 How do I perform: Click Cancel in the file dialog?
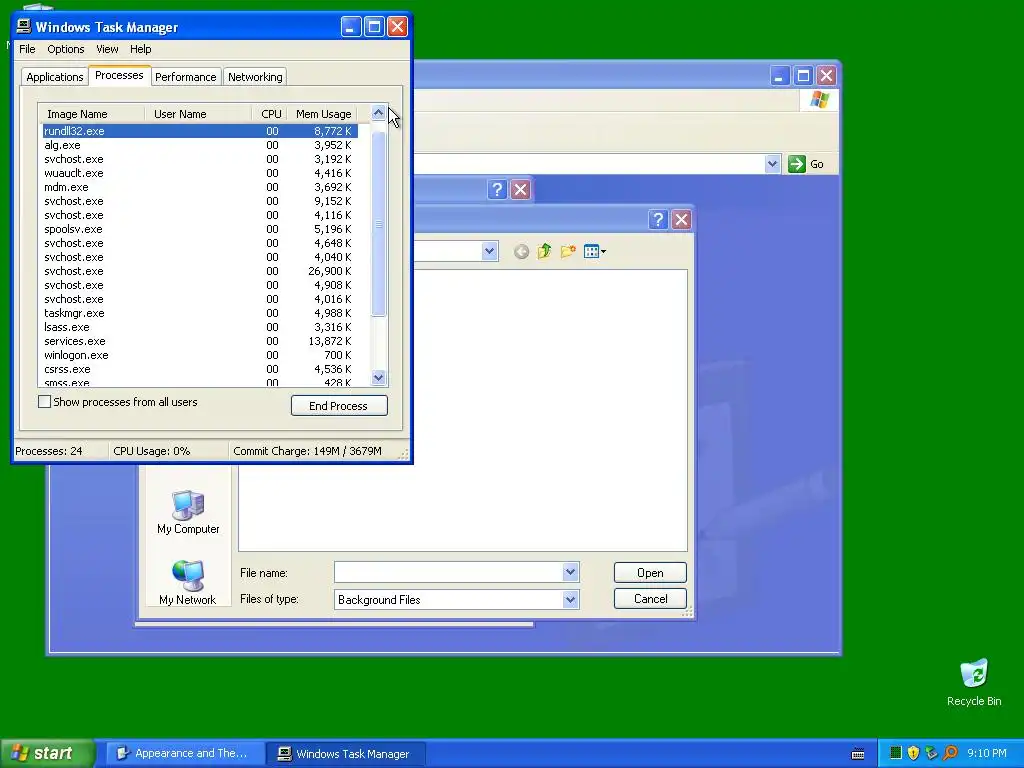click(650, 599)
